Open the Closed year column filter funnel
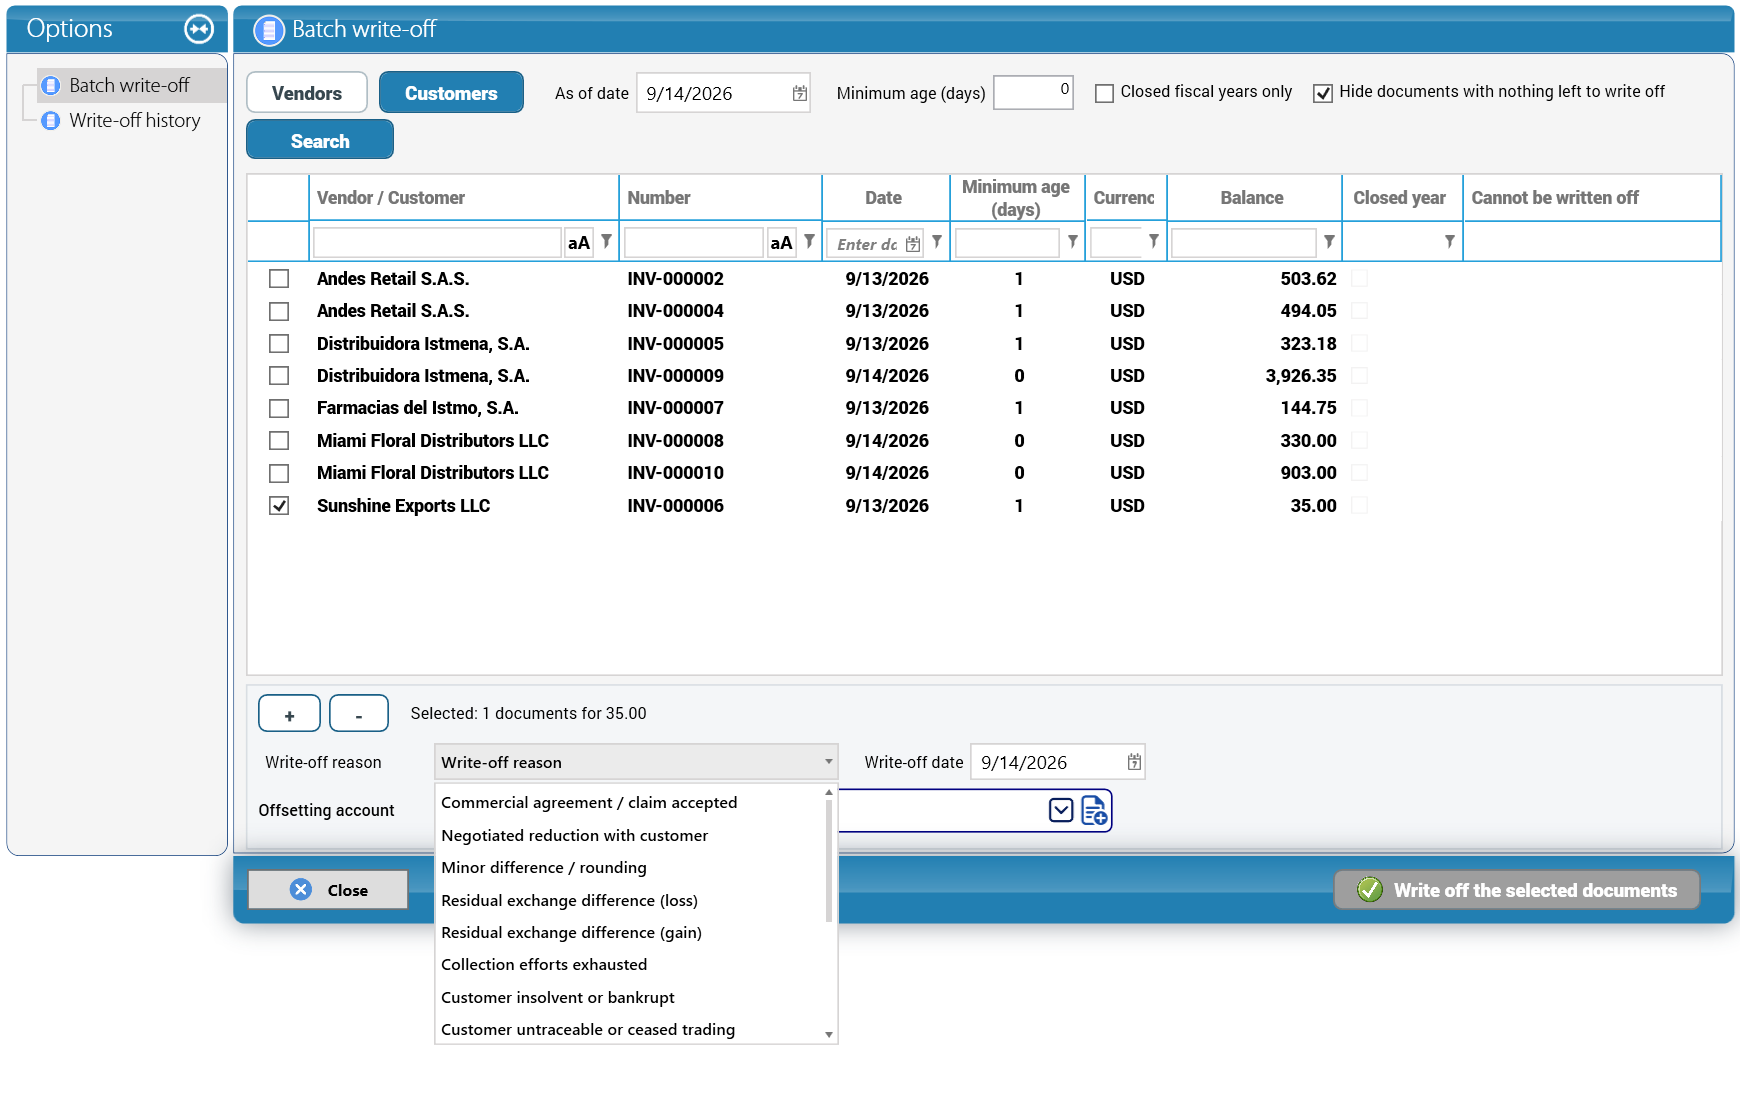 tap(1449, 241)
